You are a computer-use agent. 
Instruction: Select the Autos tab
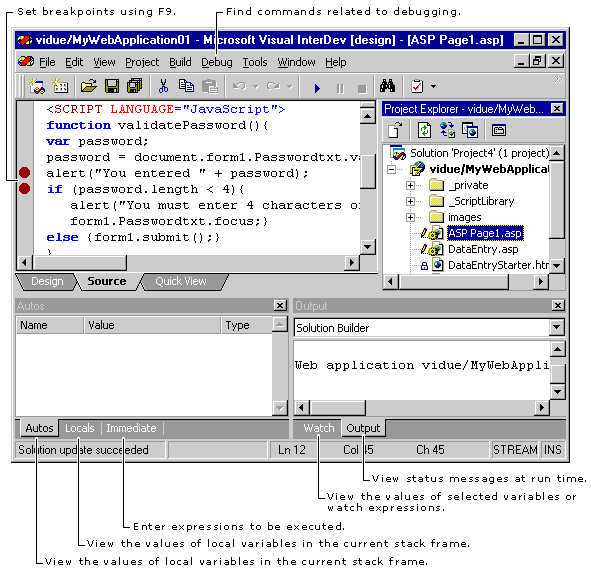pos(39,428)
